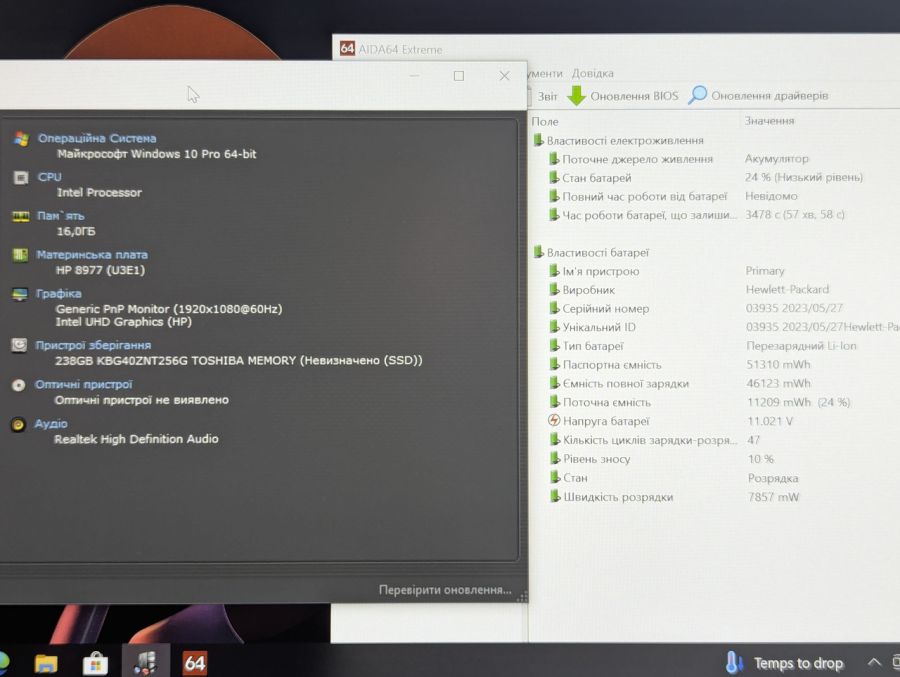Click the motherboard icon by Материнська плата
The height and width of the screenshot is (677, 900).
point(20,255)
